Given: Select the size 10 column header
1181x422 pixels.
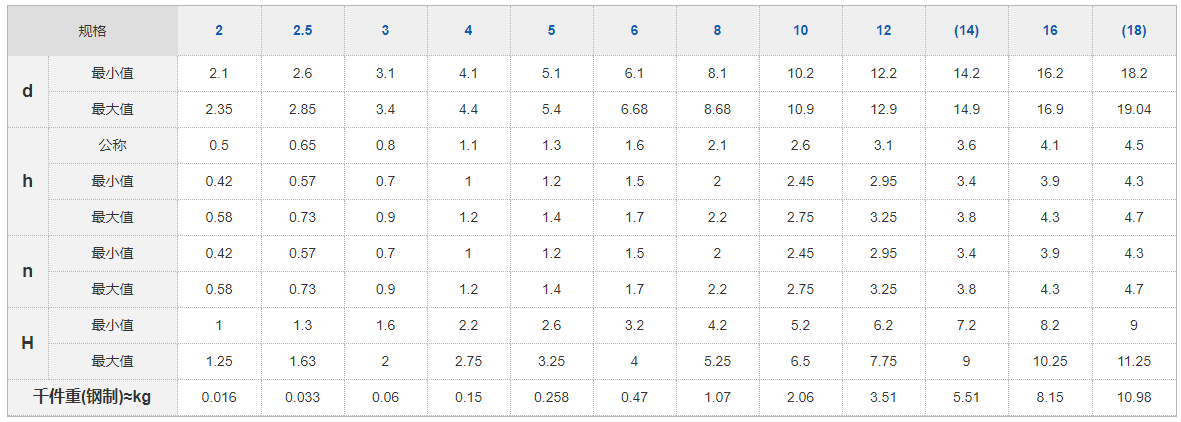Looking at the screenshot, I should (x=800, y=31).
